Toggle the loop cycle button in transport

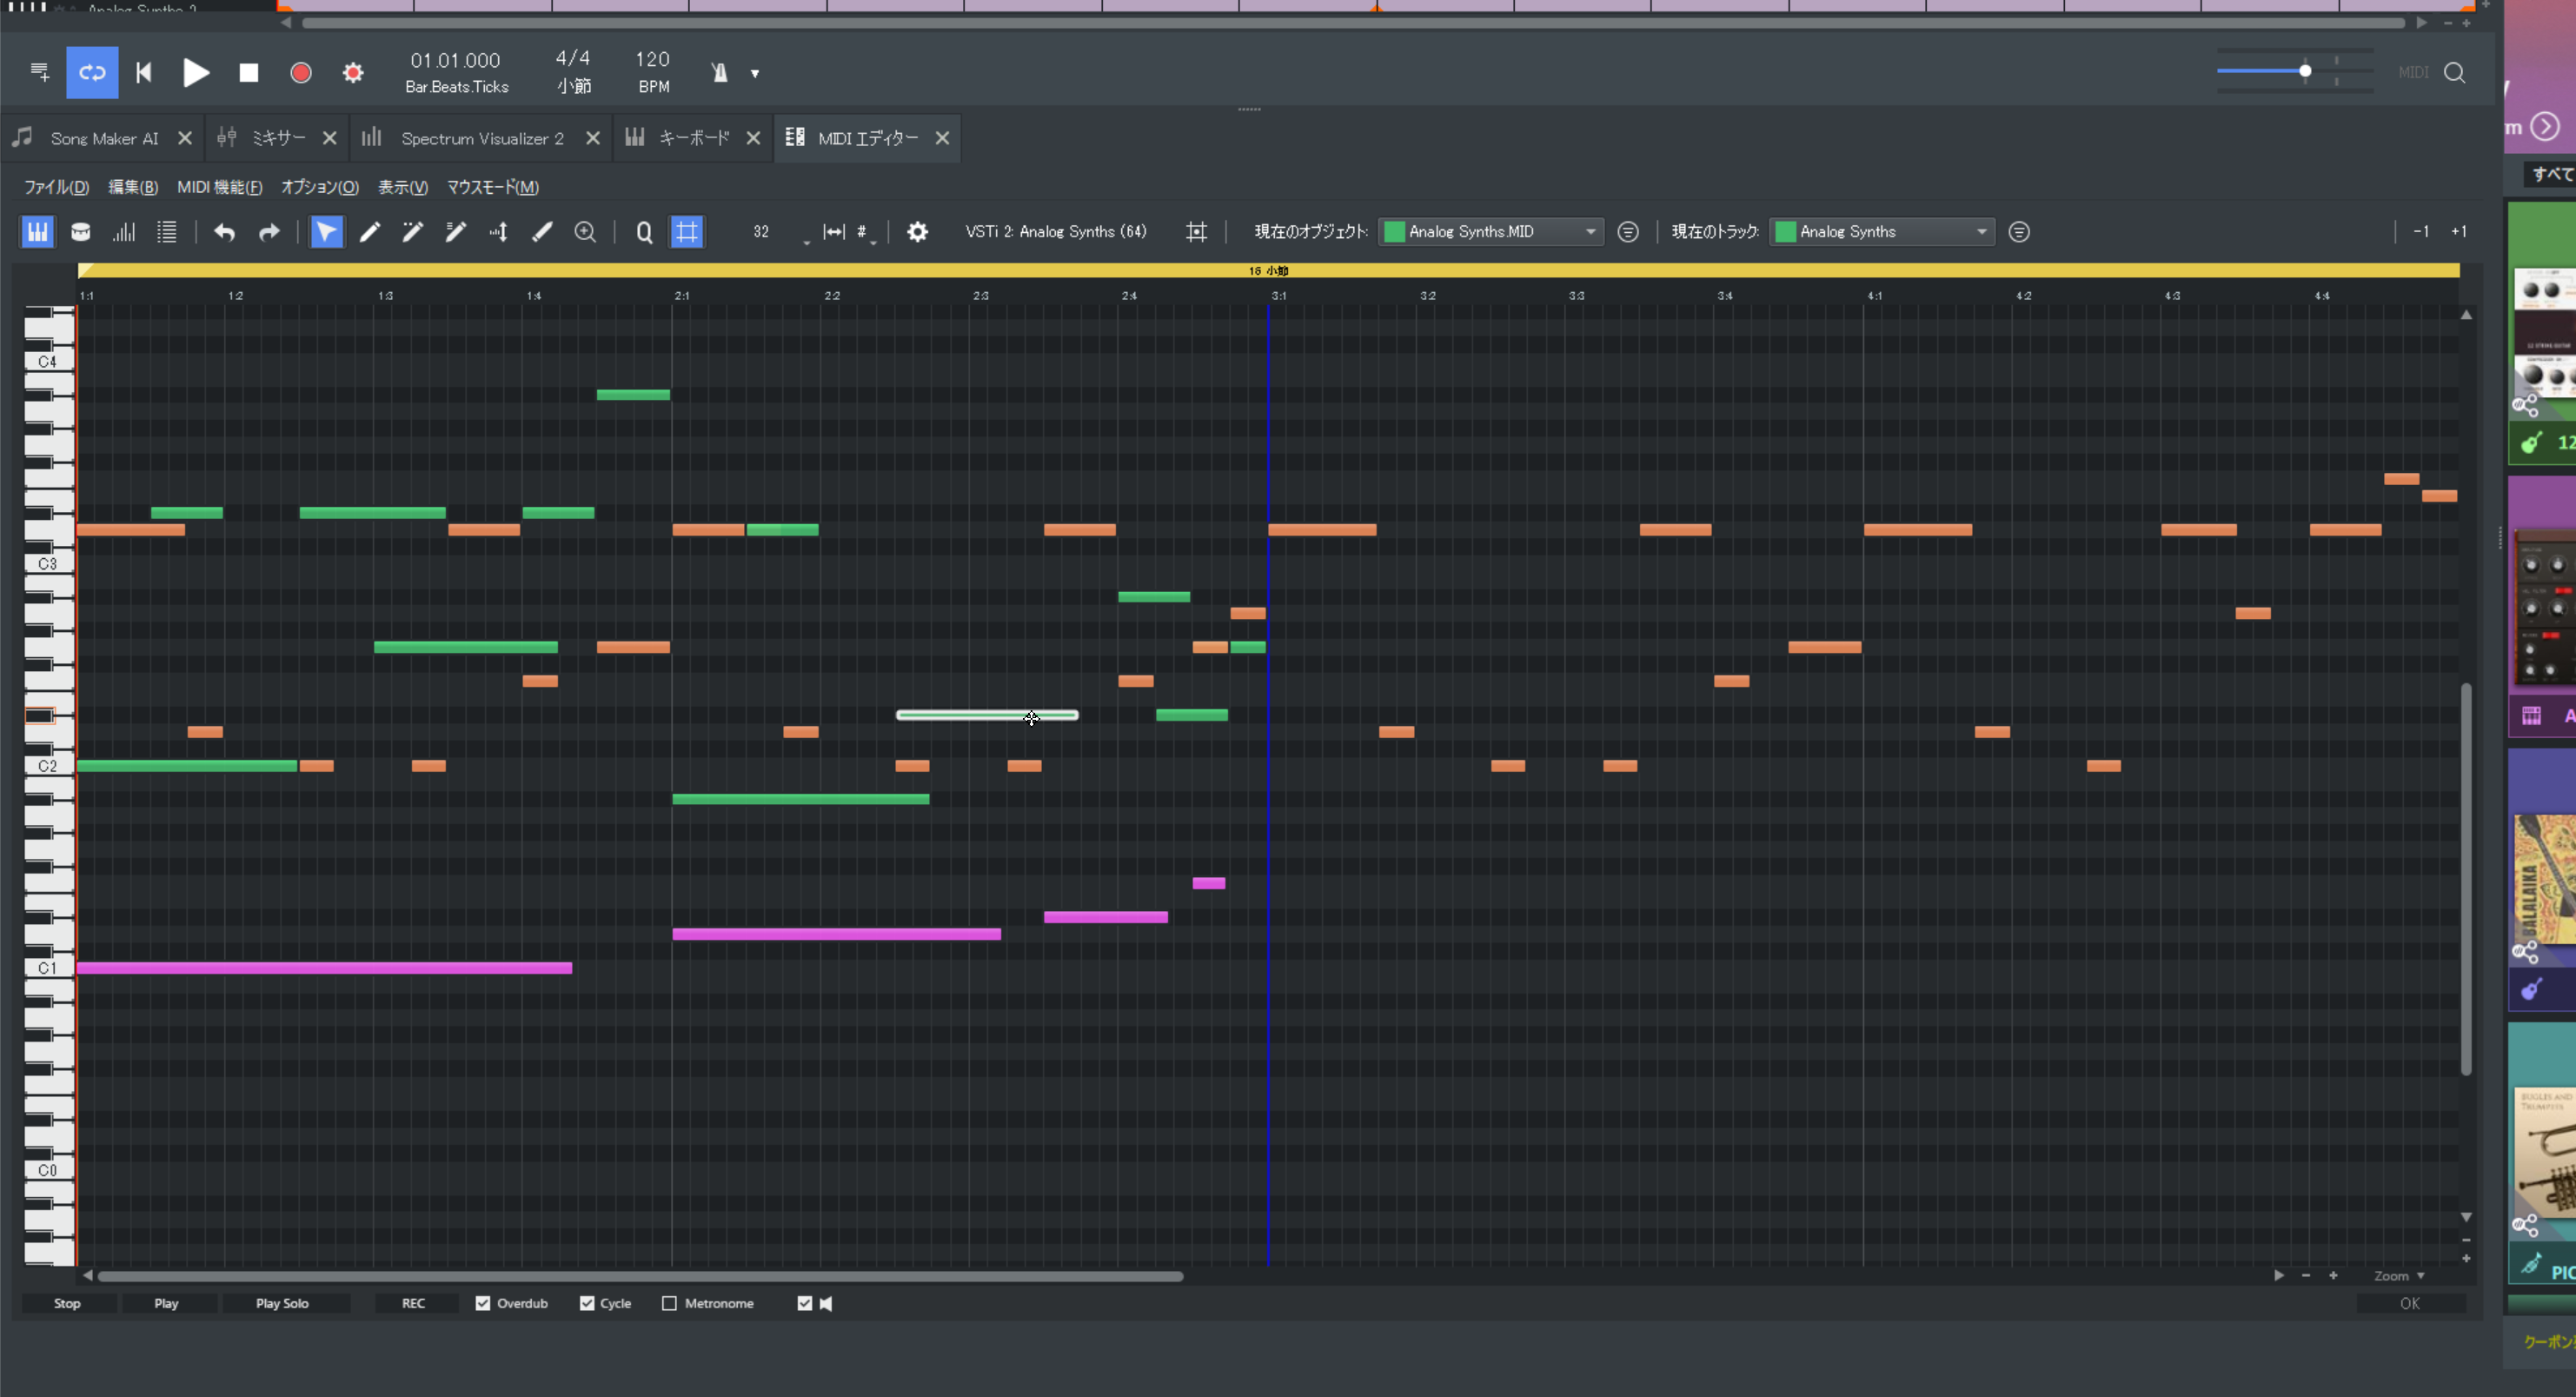point(92,72)
